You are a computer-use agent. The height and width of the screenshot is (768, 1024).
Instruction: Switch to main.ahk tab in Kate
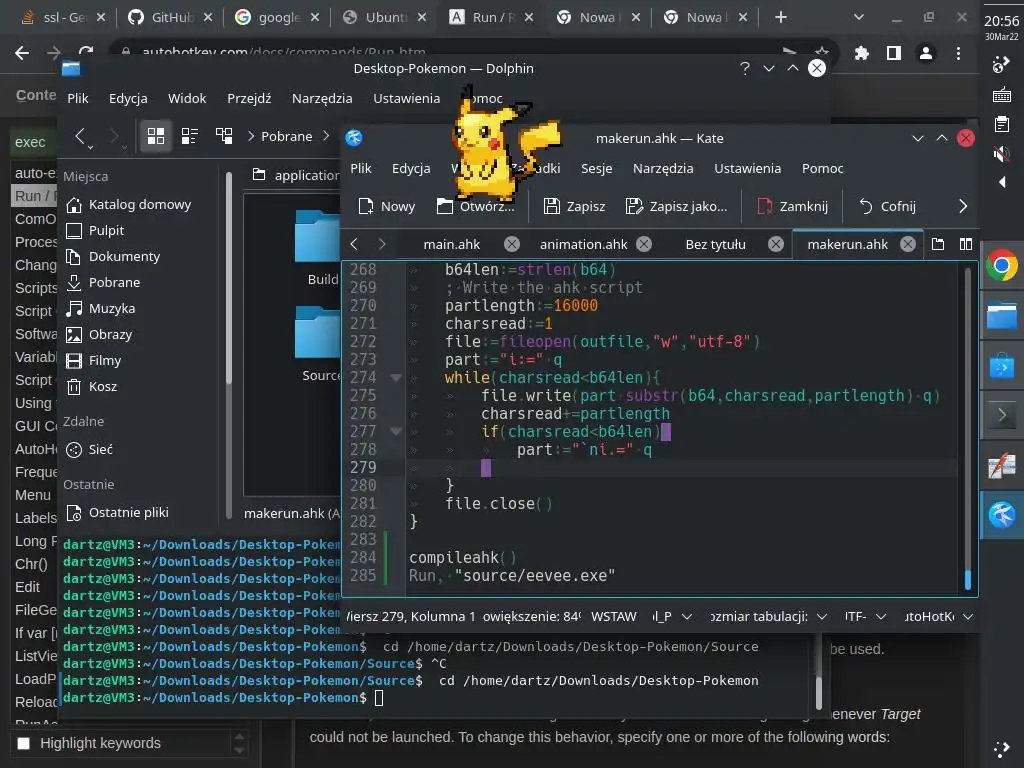point(451,244)
